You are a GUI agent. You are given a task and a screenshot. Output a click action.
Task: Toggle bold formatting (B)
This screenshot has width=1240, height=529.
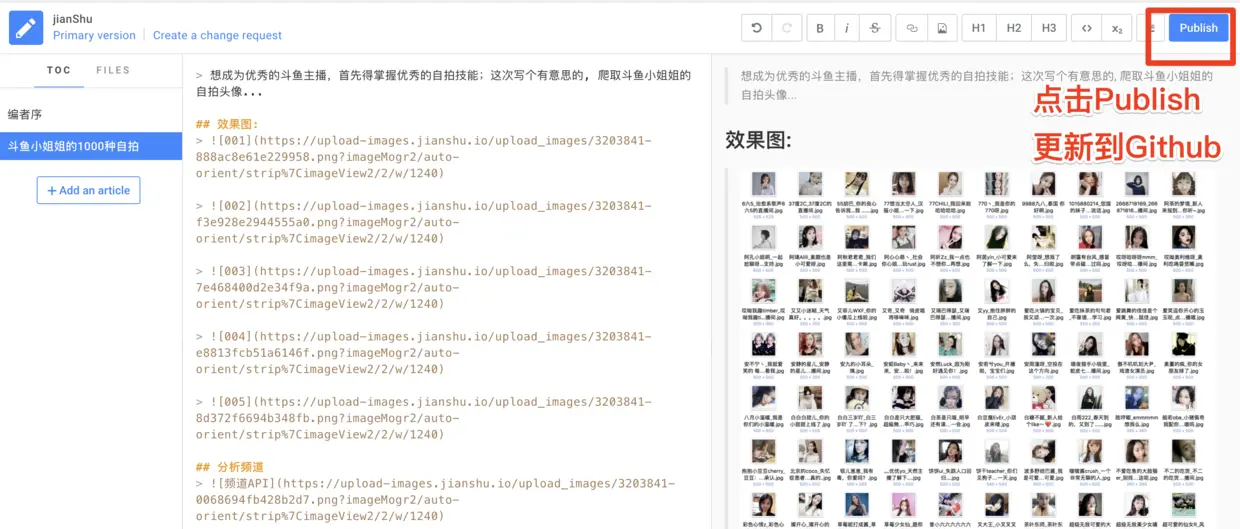820,28
